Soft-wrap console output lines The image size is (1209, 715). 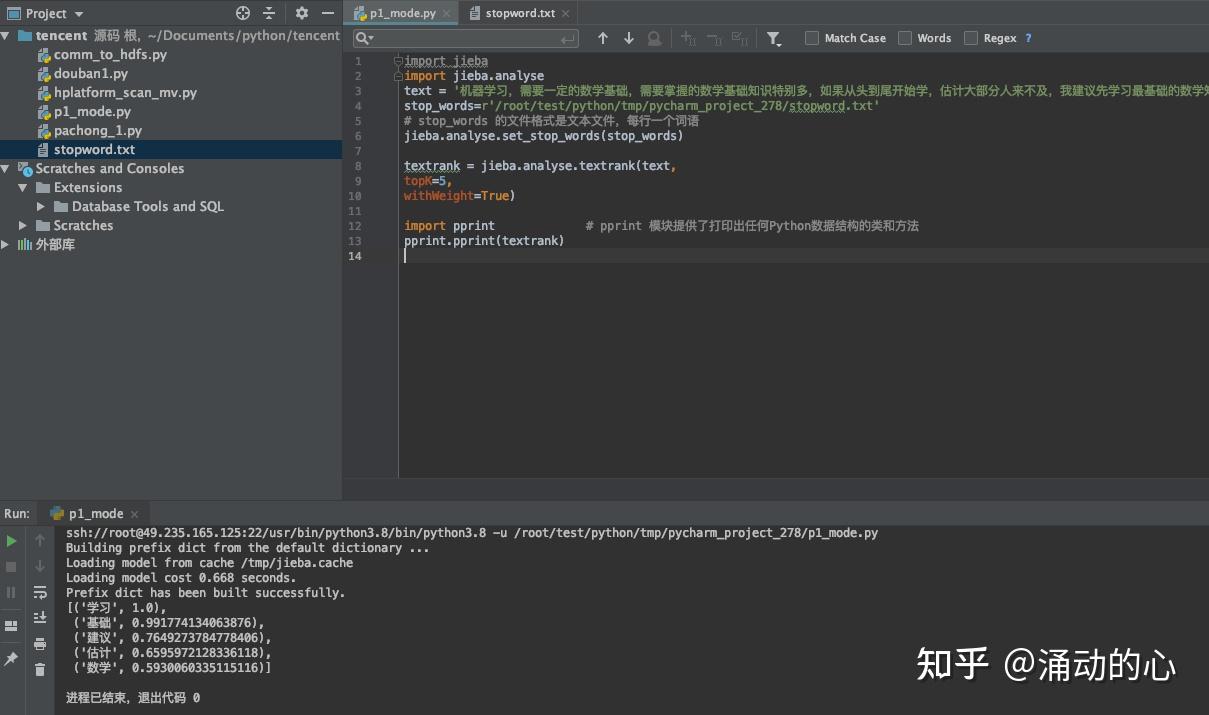coord(40,592)
